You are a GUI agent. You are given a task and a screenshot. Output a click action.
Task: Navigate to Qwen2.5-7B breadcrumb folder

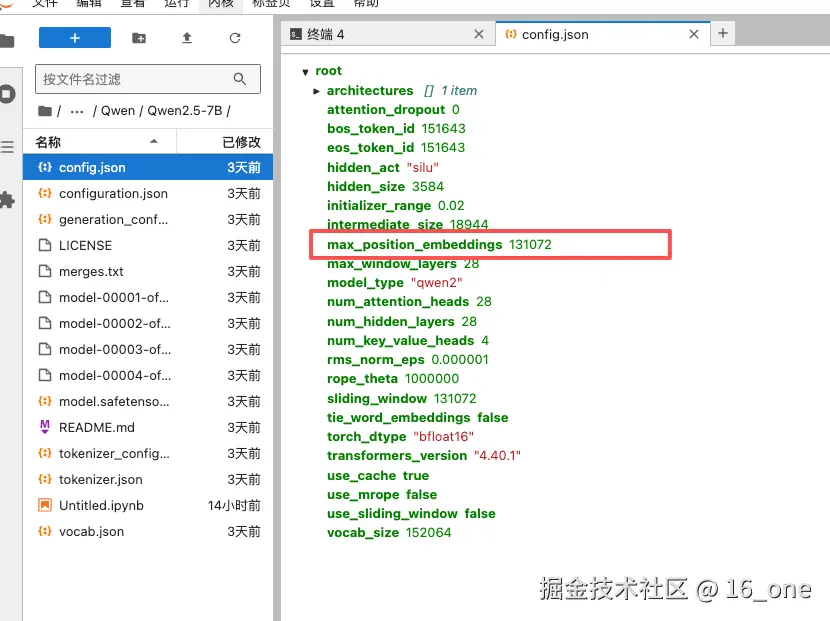pos(185,111)
